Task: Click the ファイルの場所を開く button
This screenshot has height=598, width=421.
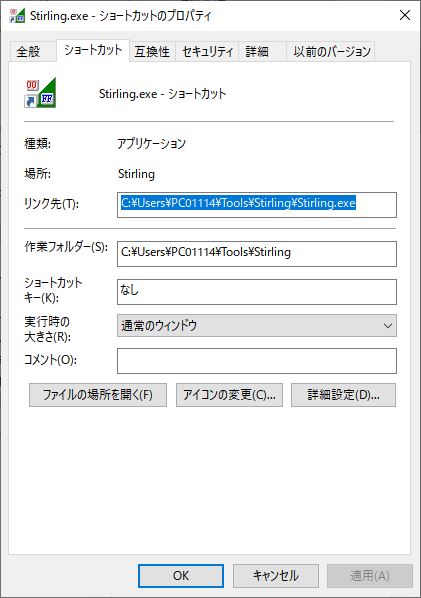Action: point(98,395)
